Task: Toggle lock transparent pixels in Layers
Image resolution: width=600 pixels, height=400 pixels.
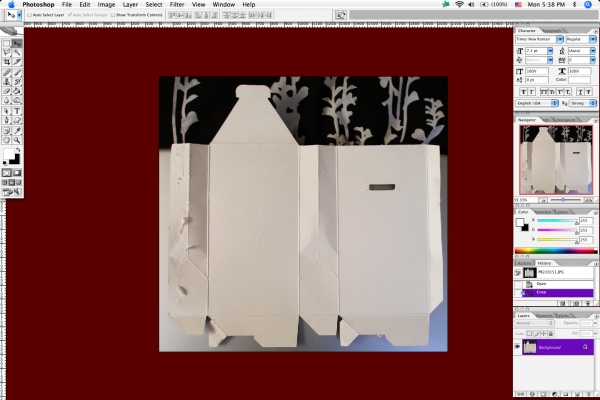Action: 529,334
